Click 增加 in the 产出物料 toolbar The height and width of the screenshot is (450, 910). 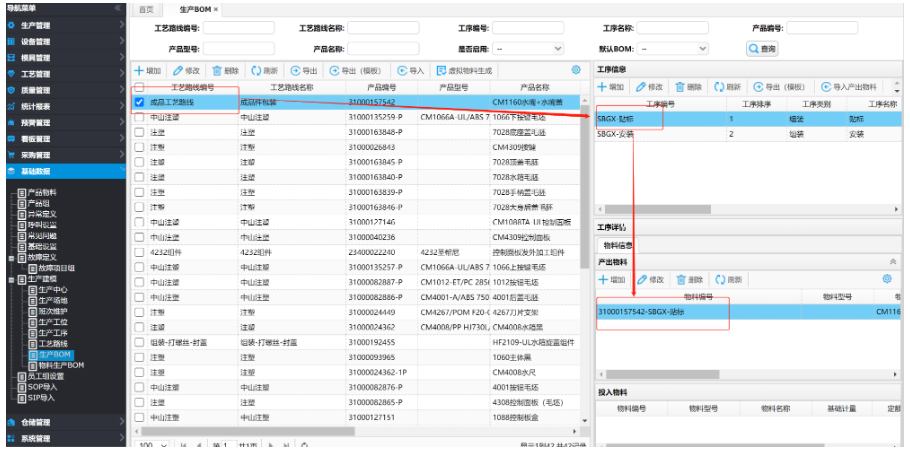611,279
